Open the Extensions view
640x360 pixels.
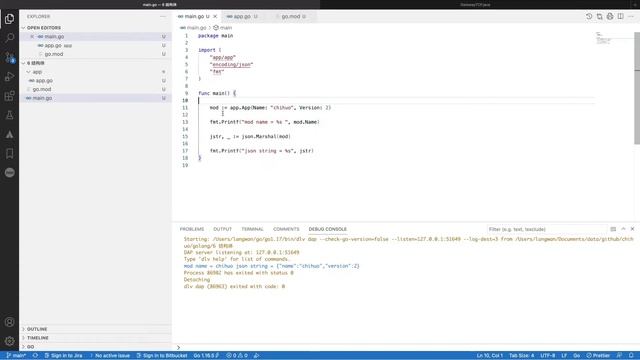tap(9, 96)
